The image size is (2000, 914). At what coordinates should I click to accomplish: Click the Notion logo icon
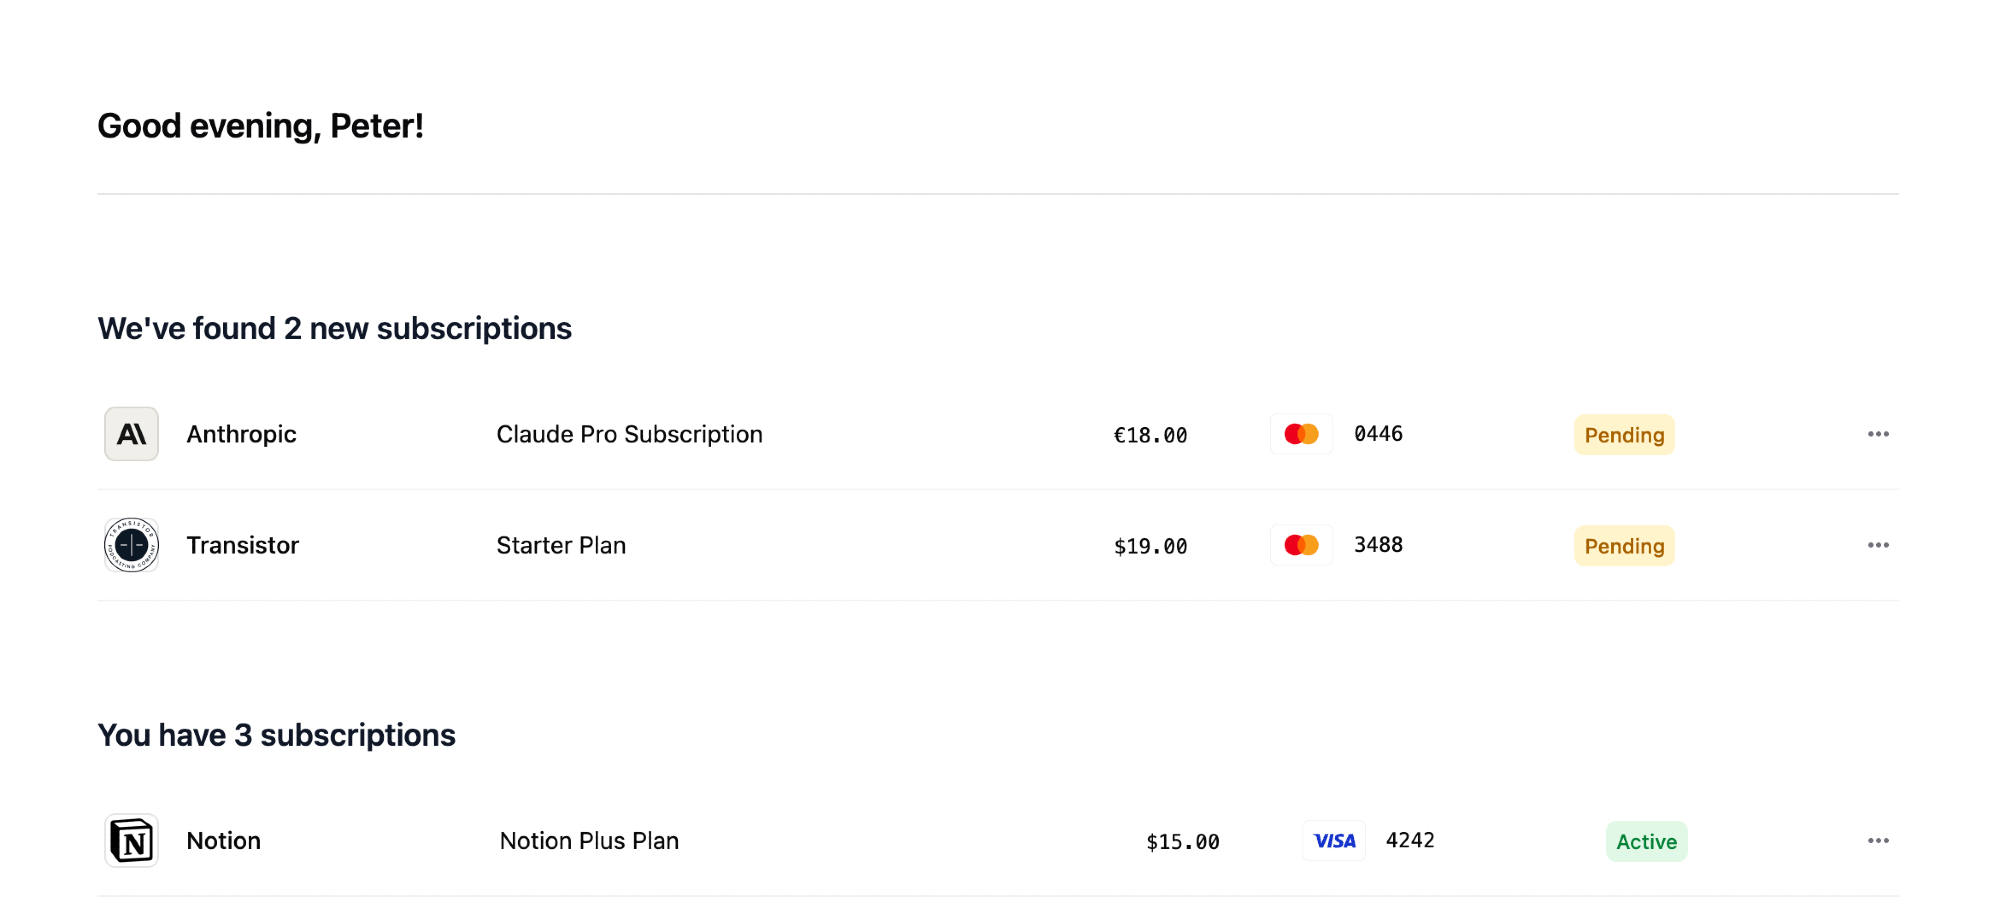[131, 841]
